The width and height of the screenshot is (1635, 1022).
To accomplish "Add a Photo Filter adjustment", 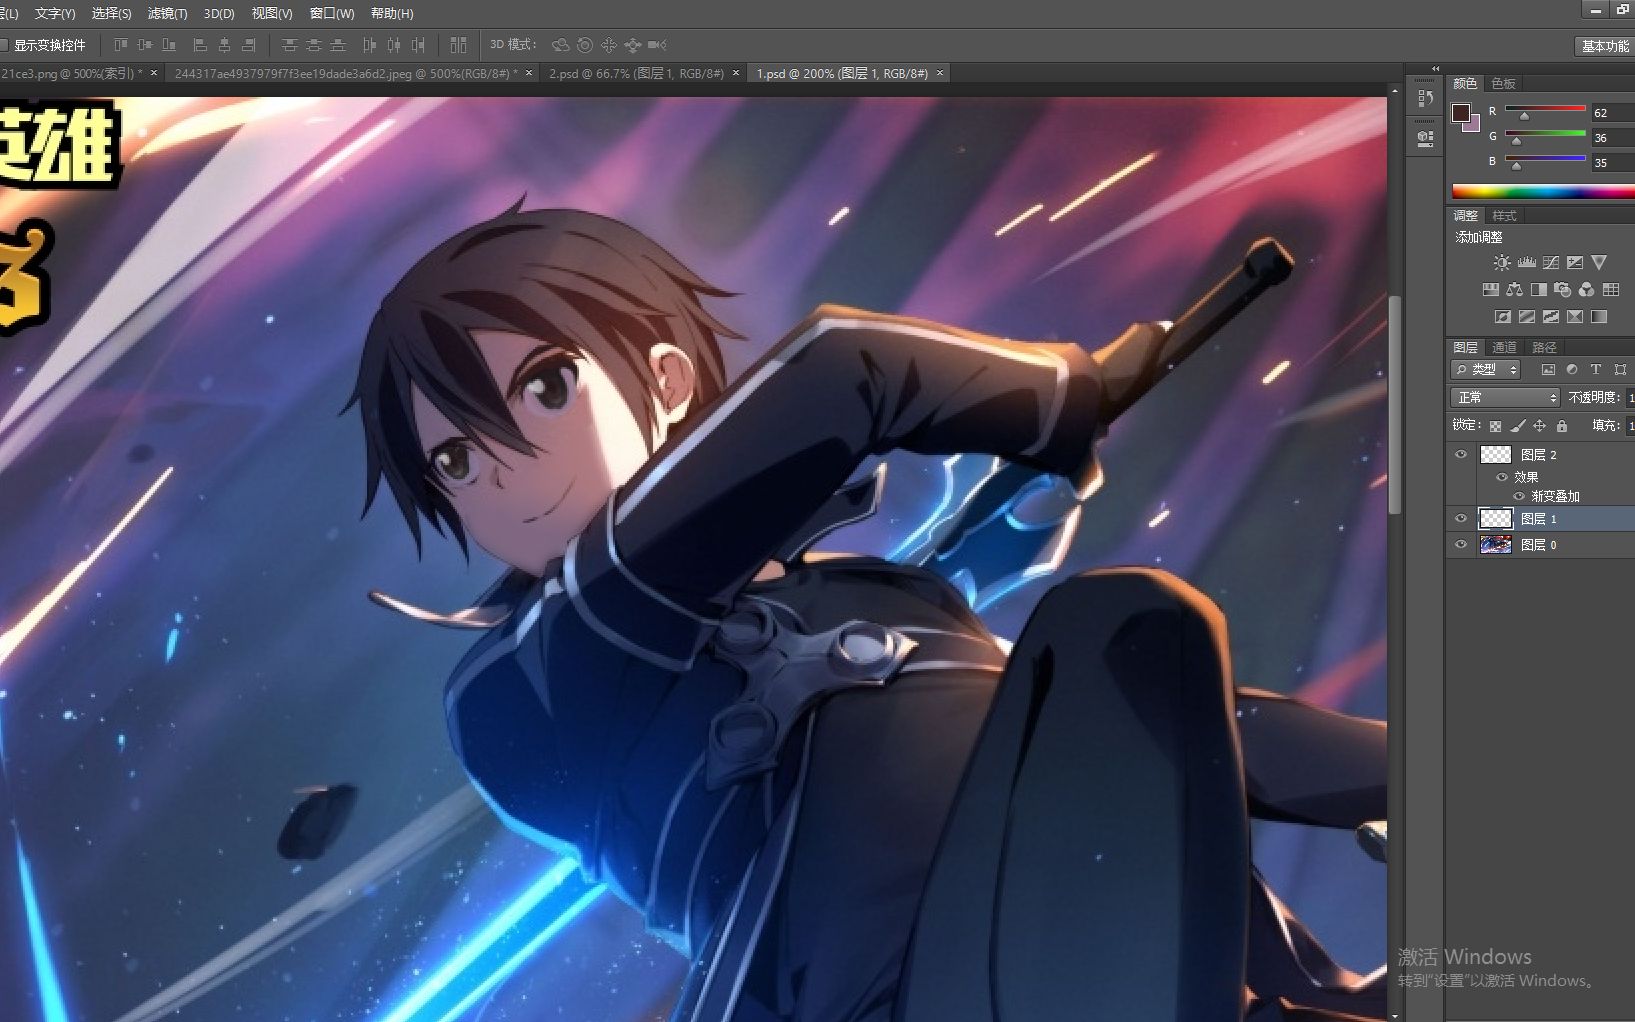I will (x=1562, y=290).
